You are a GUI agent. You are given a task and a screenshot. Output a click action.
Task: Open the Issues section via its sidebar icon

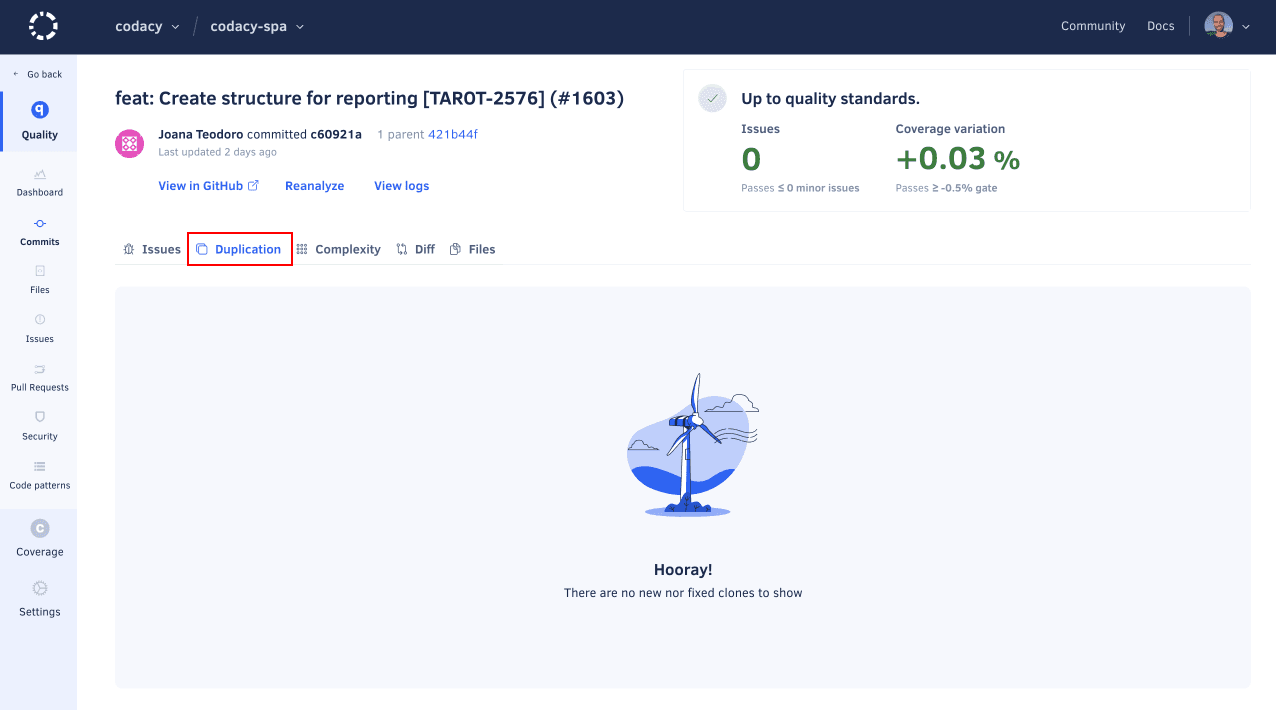(39, 329)
